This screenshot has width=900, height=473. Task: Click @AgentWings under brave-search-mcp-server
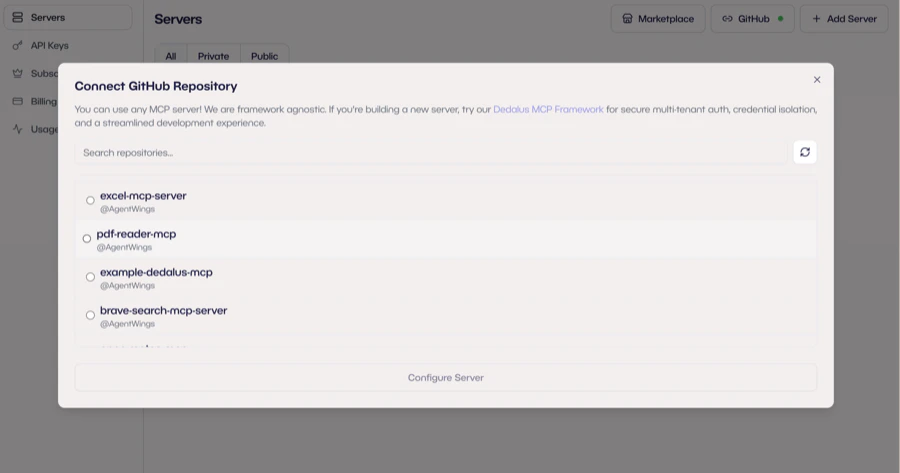127,324
